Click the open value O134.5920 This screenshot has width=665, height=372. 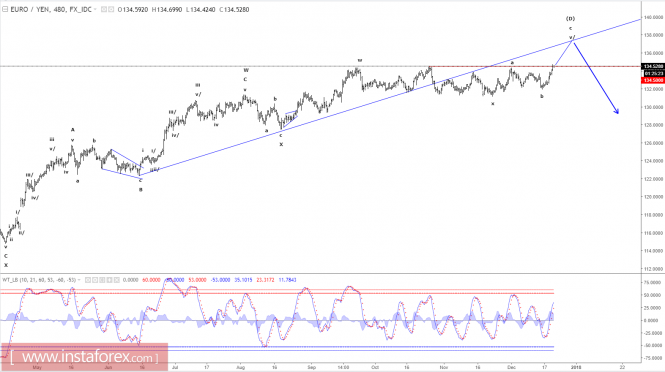click(x=133, y=9)
